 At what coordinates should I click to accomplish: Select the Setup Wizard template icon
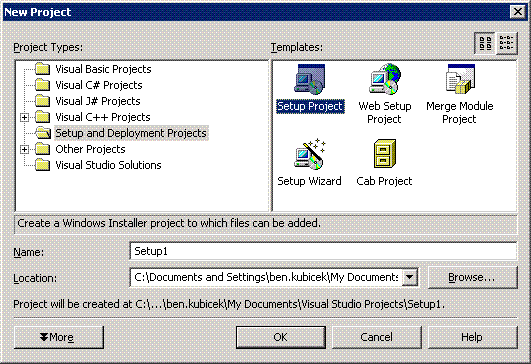pyautogui.click(x=310, y=154)
